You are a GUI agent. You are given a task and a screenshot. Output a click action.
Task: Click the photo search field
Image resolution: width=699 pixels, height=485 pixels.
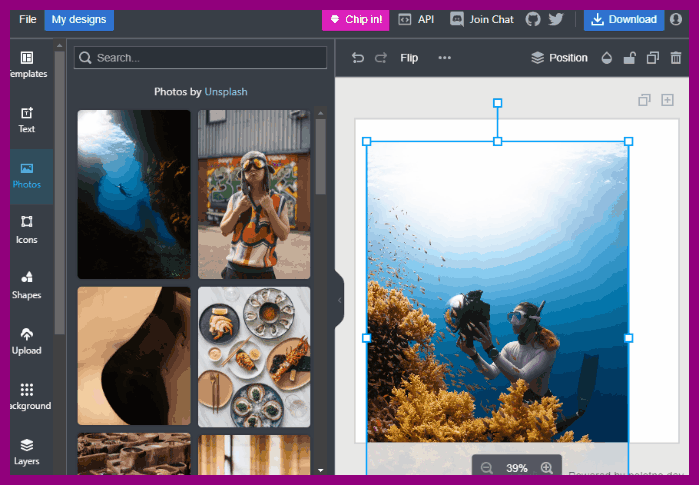click(x=200, y=58)
